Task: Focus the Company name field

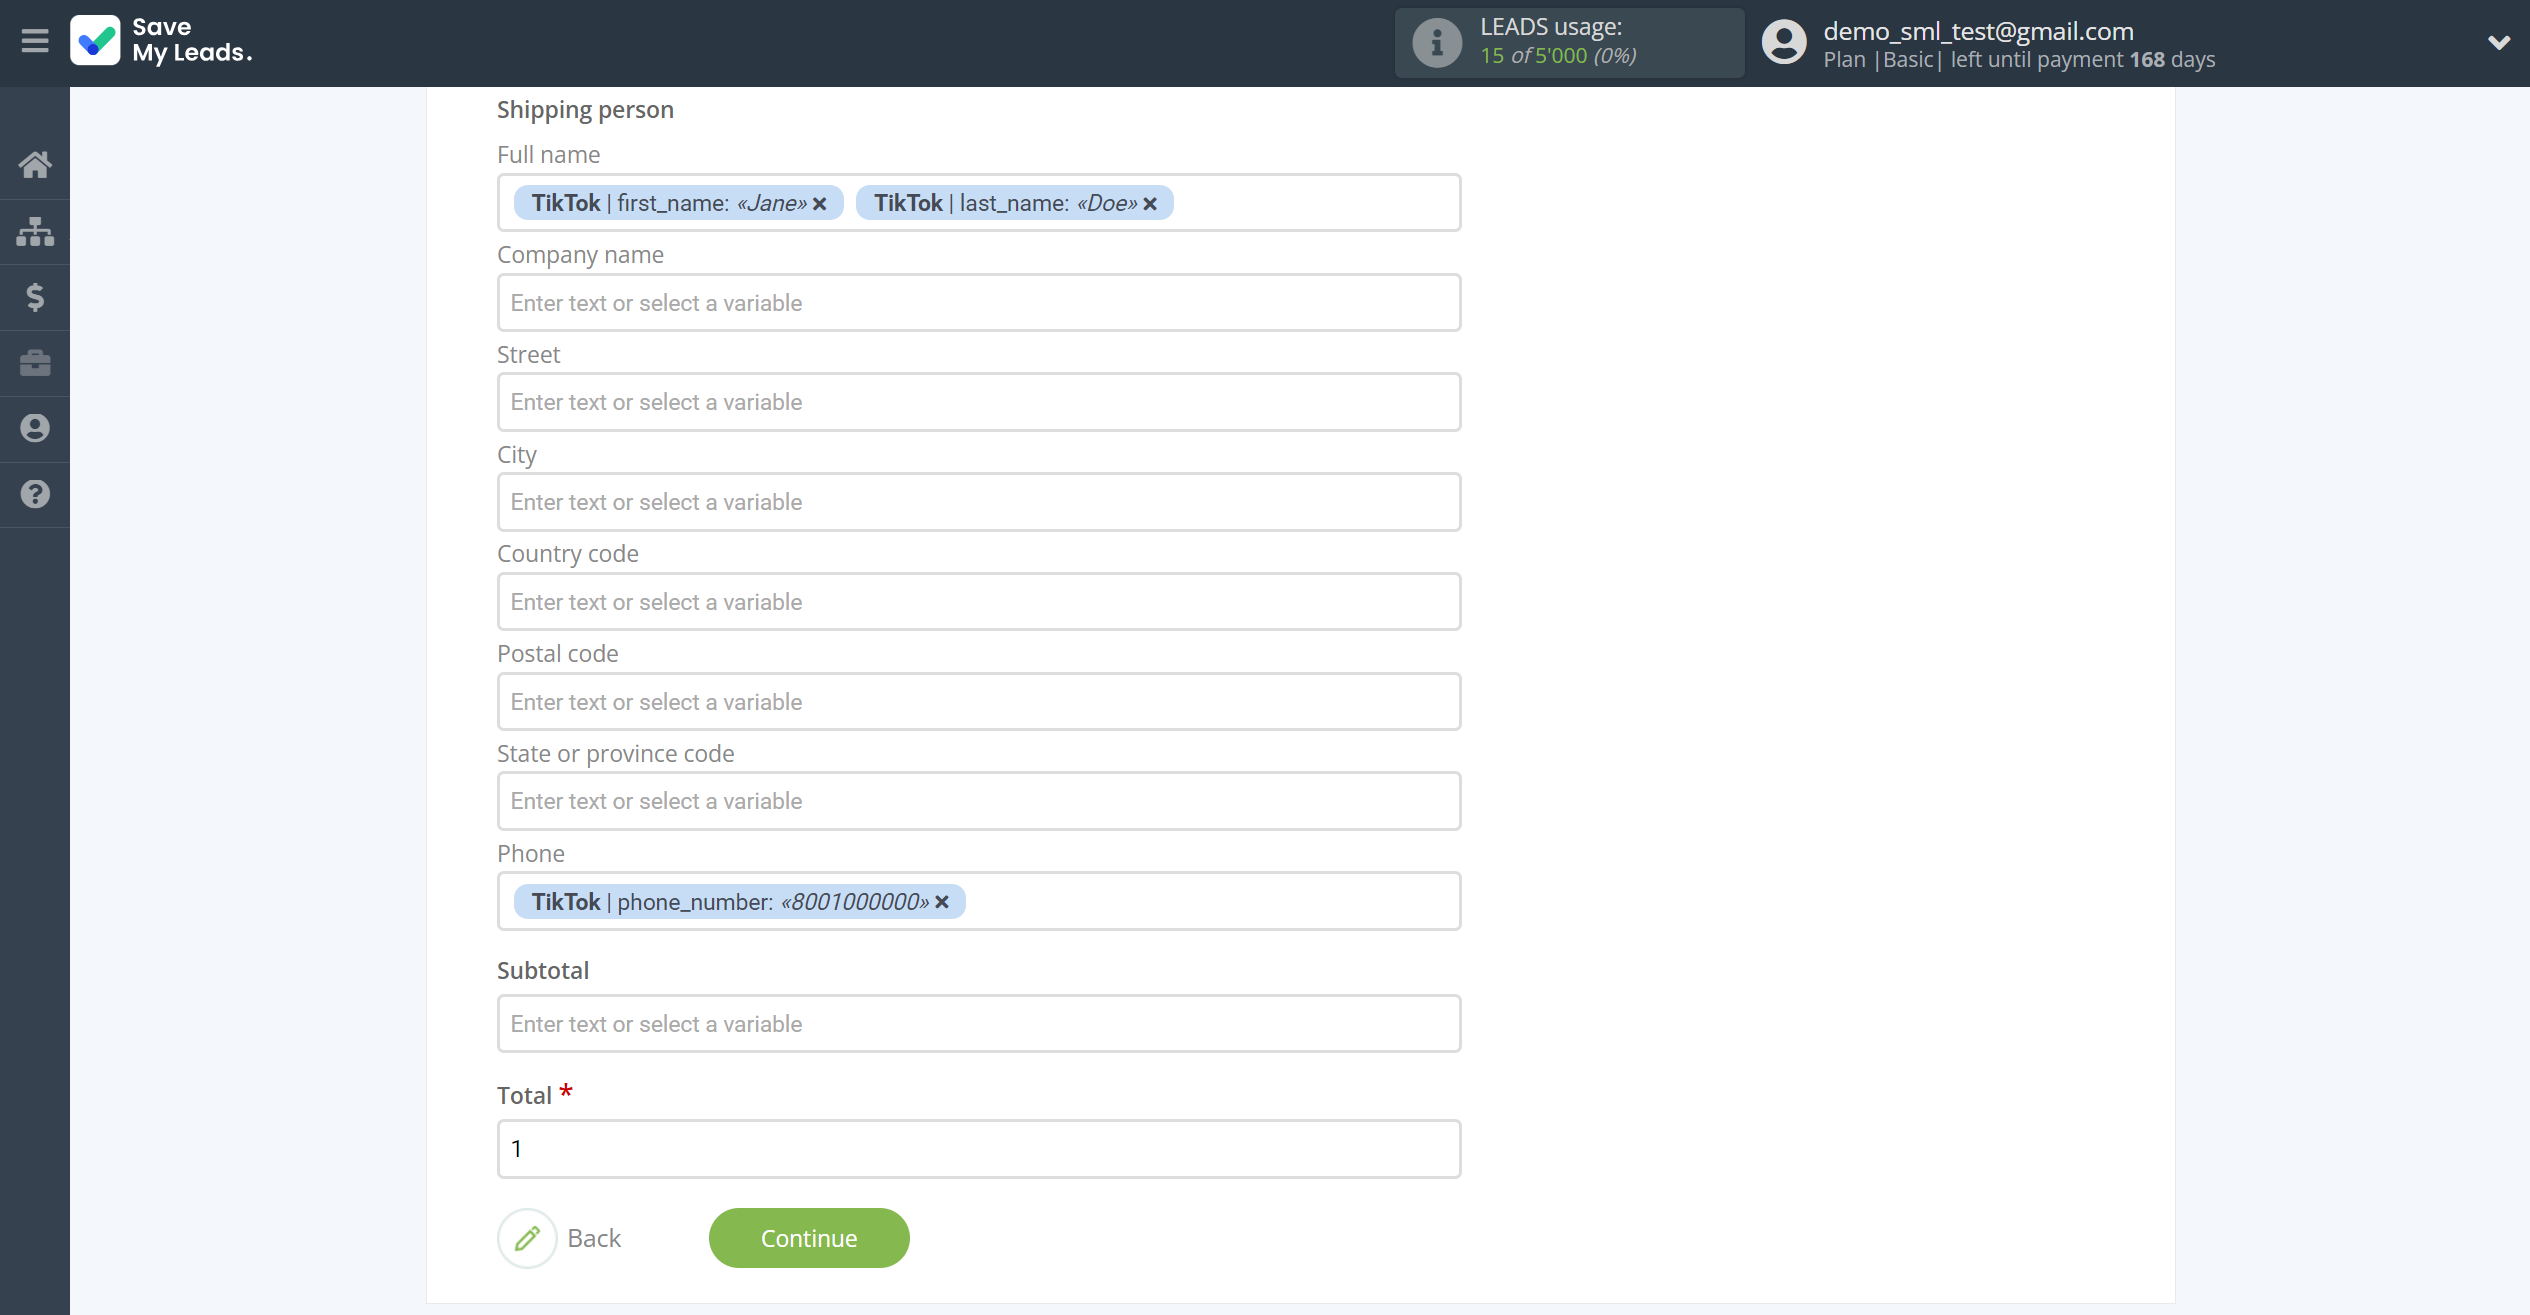Action: pyautogui.click(x=979, y=303)
